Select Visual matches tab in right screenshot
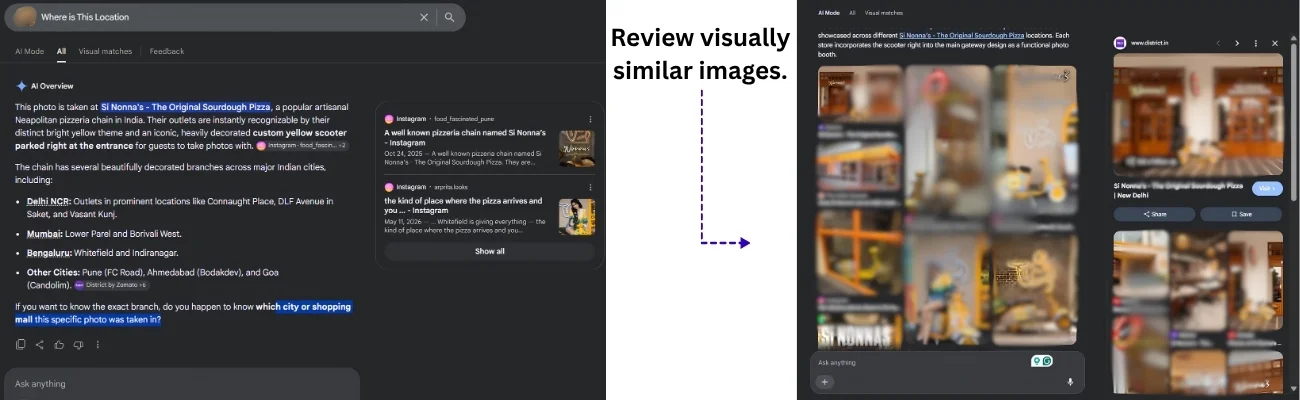This screenshot has height=400, width=1300. pos(884,13)
